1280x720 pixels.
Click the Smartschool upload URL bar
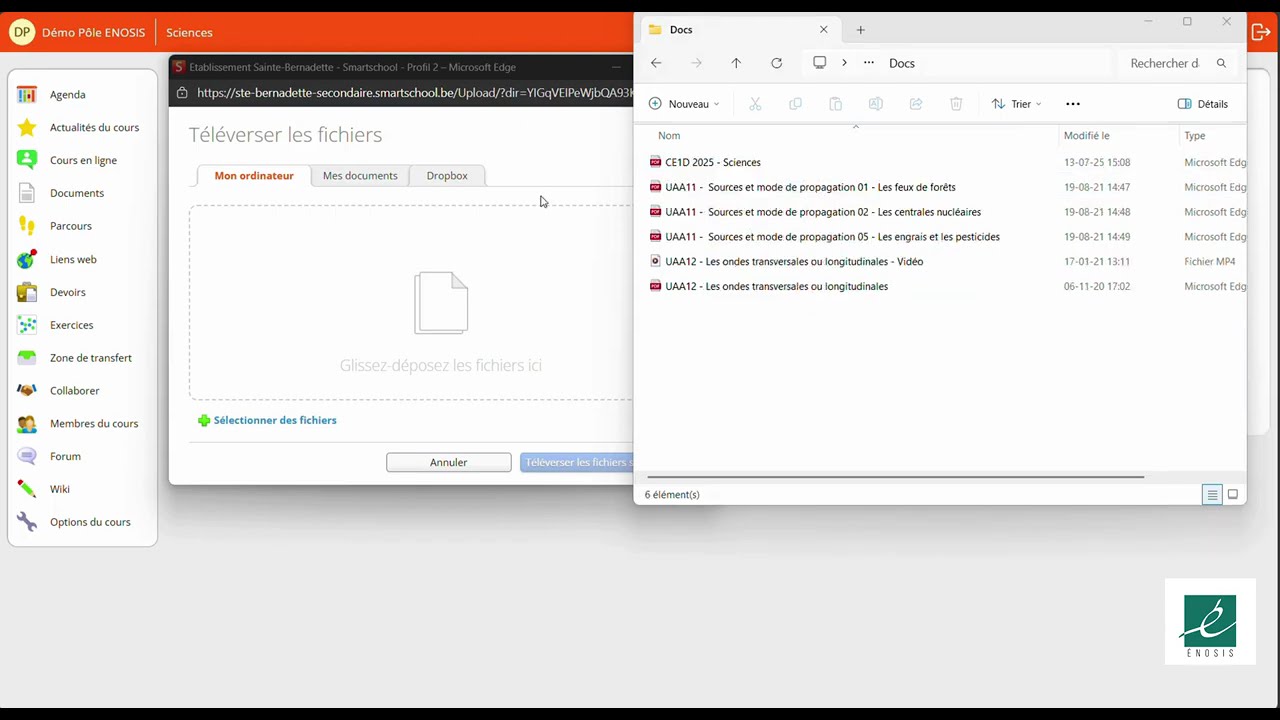click(414, 93)
